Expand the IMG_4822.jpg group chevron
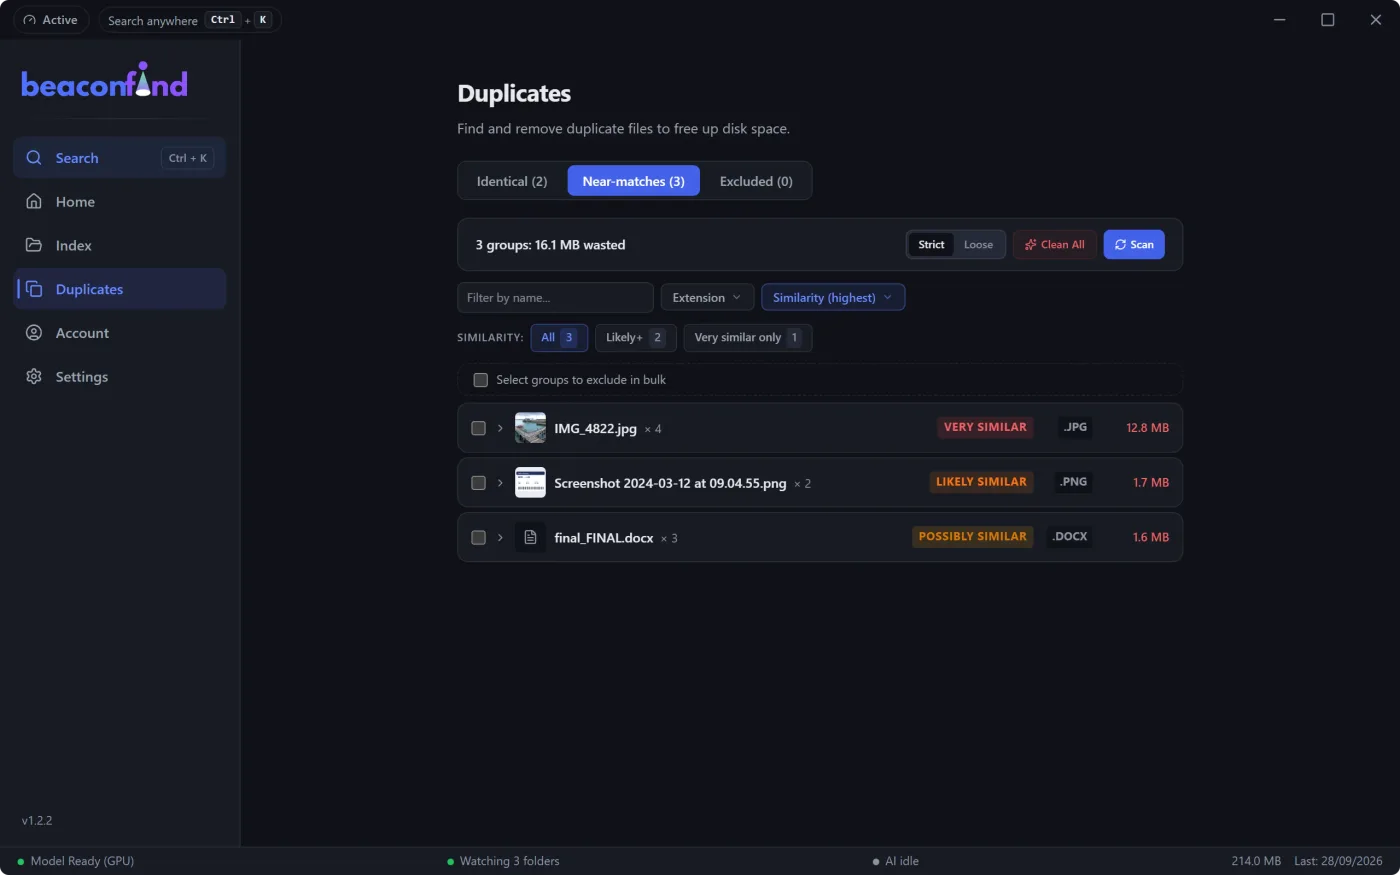This screenshot has width=1400, height=875. (500, 428)
